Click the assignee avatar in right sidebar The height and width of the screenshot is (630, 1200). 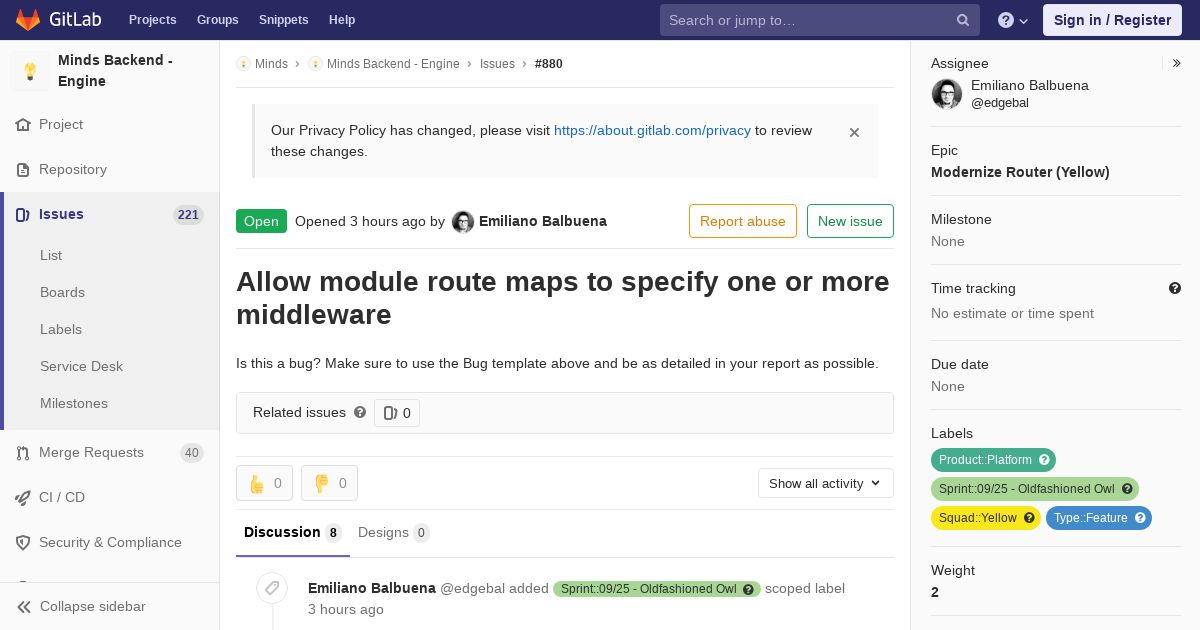click(x=947, y=94)
